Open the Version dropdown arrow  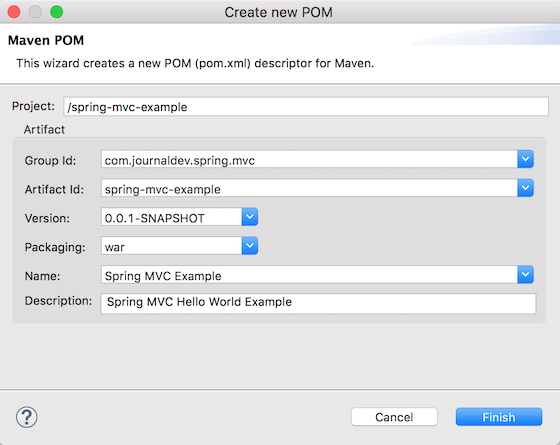250,217
